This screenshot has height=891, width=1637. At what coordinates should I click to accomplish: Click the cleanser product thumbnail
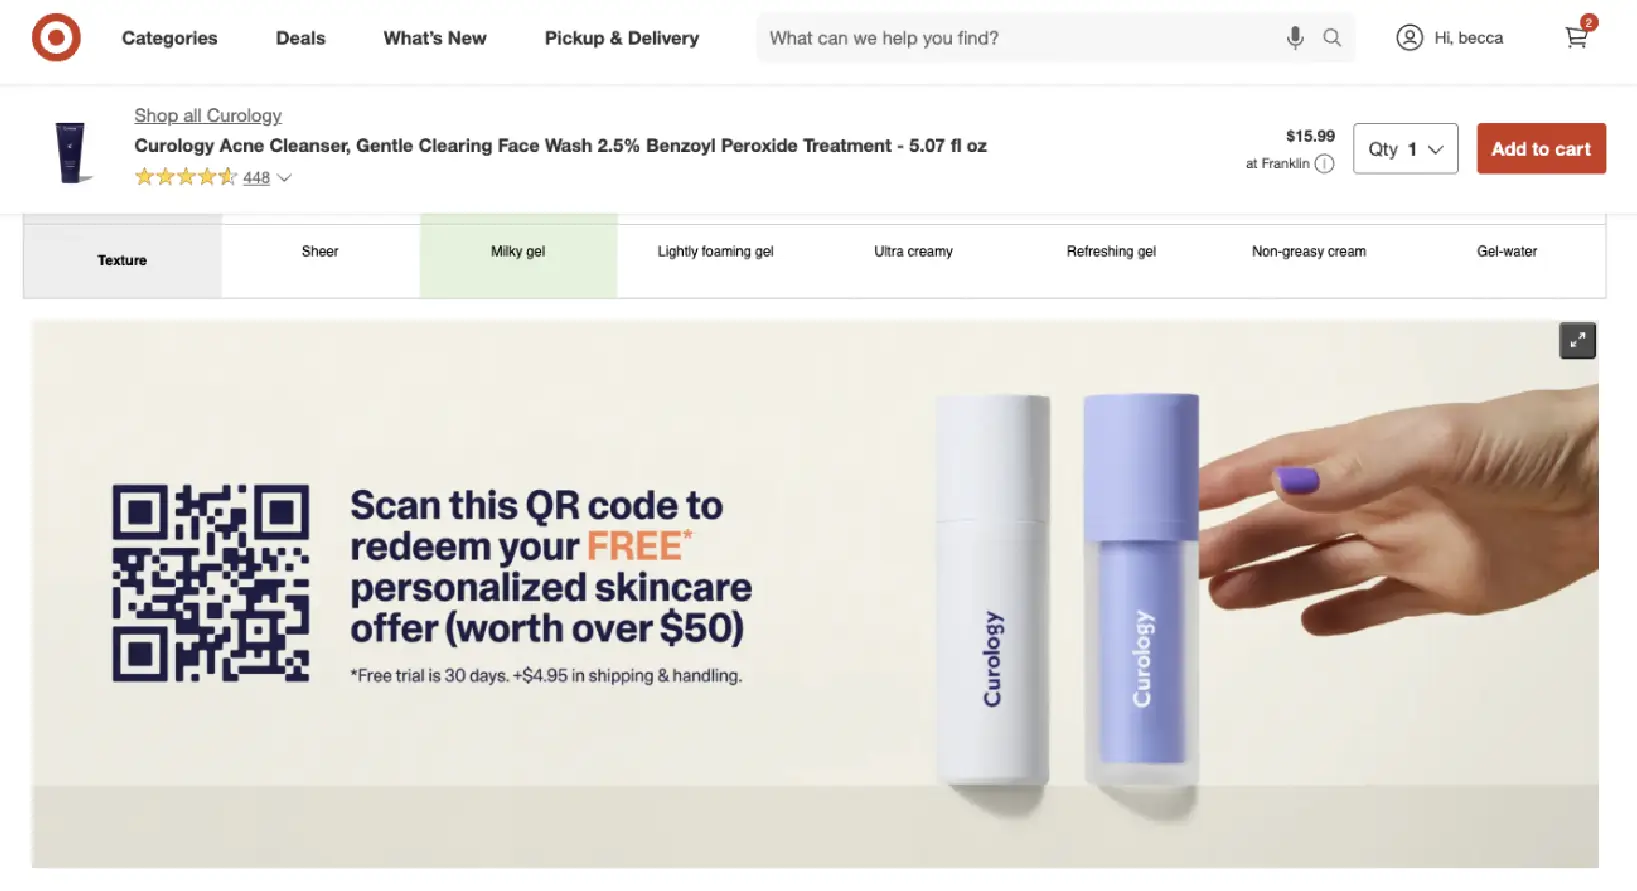click(70, 152)
